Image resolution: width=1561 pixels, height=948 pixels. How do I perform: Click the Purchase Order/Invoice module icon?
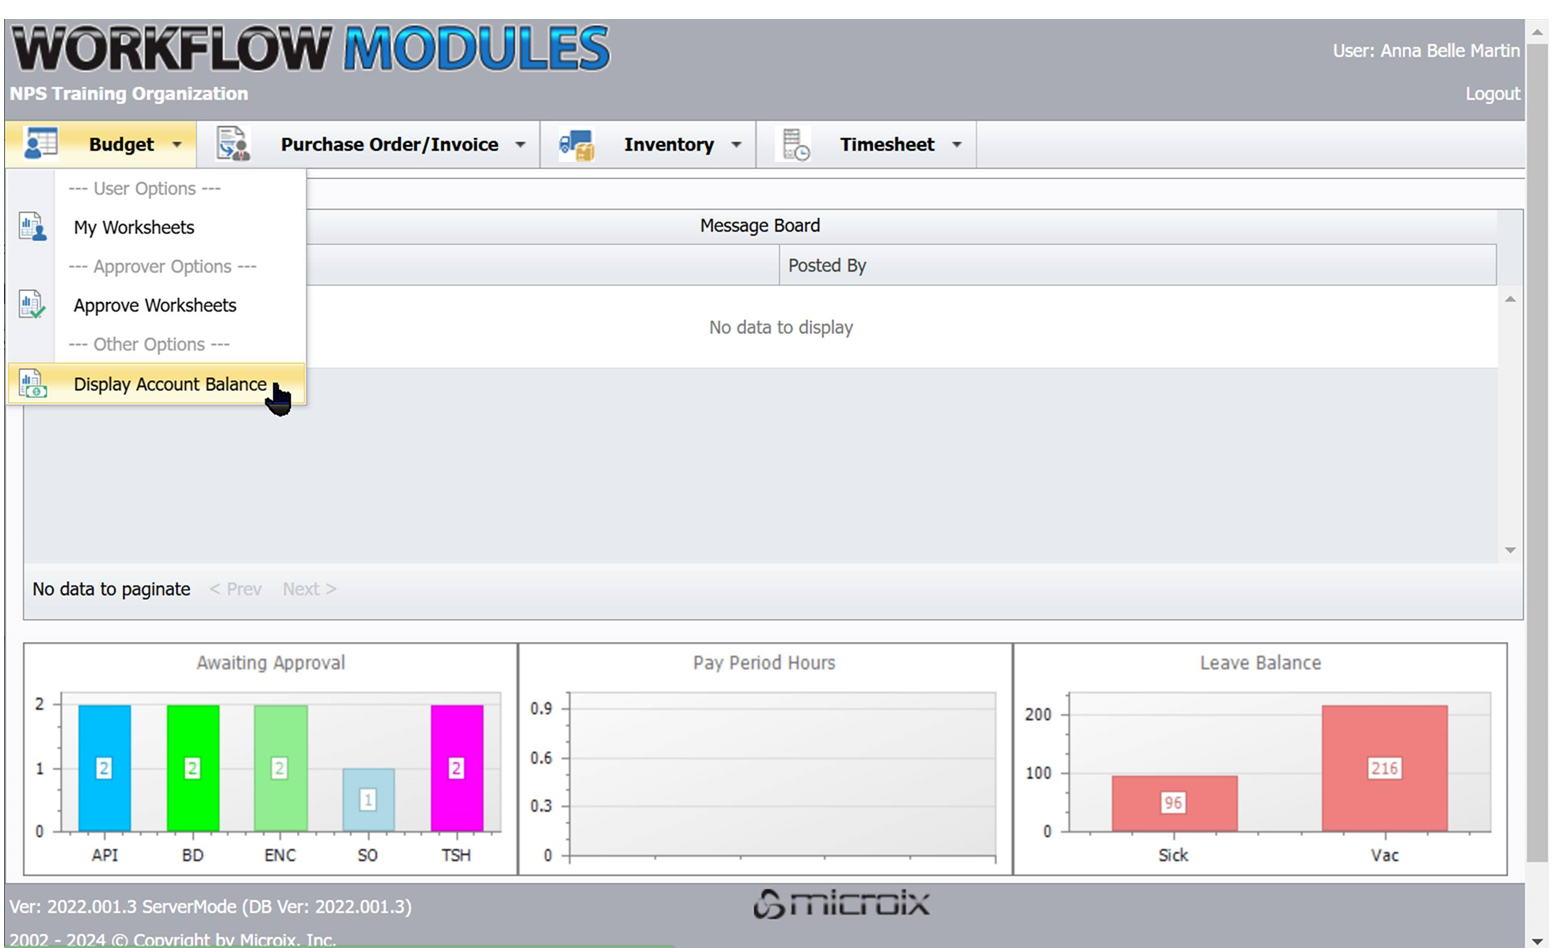(233, 144)
